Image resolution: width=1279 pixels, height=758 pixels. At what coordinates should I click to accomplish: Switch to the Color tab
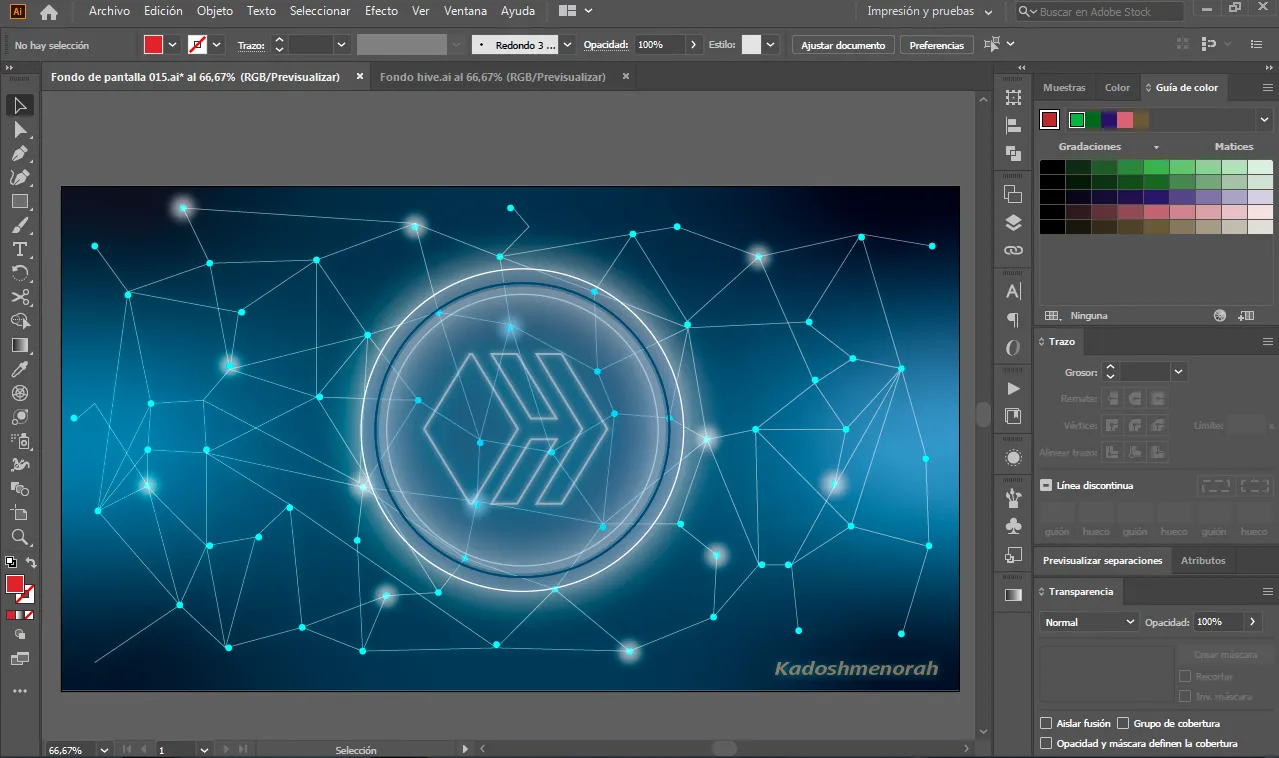click(1117, 88)
